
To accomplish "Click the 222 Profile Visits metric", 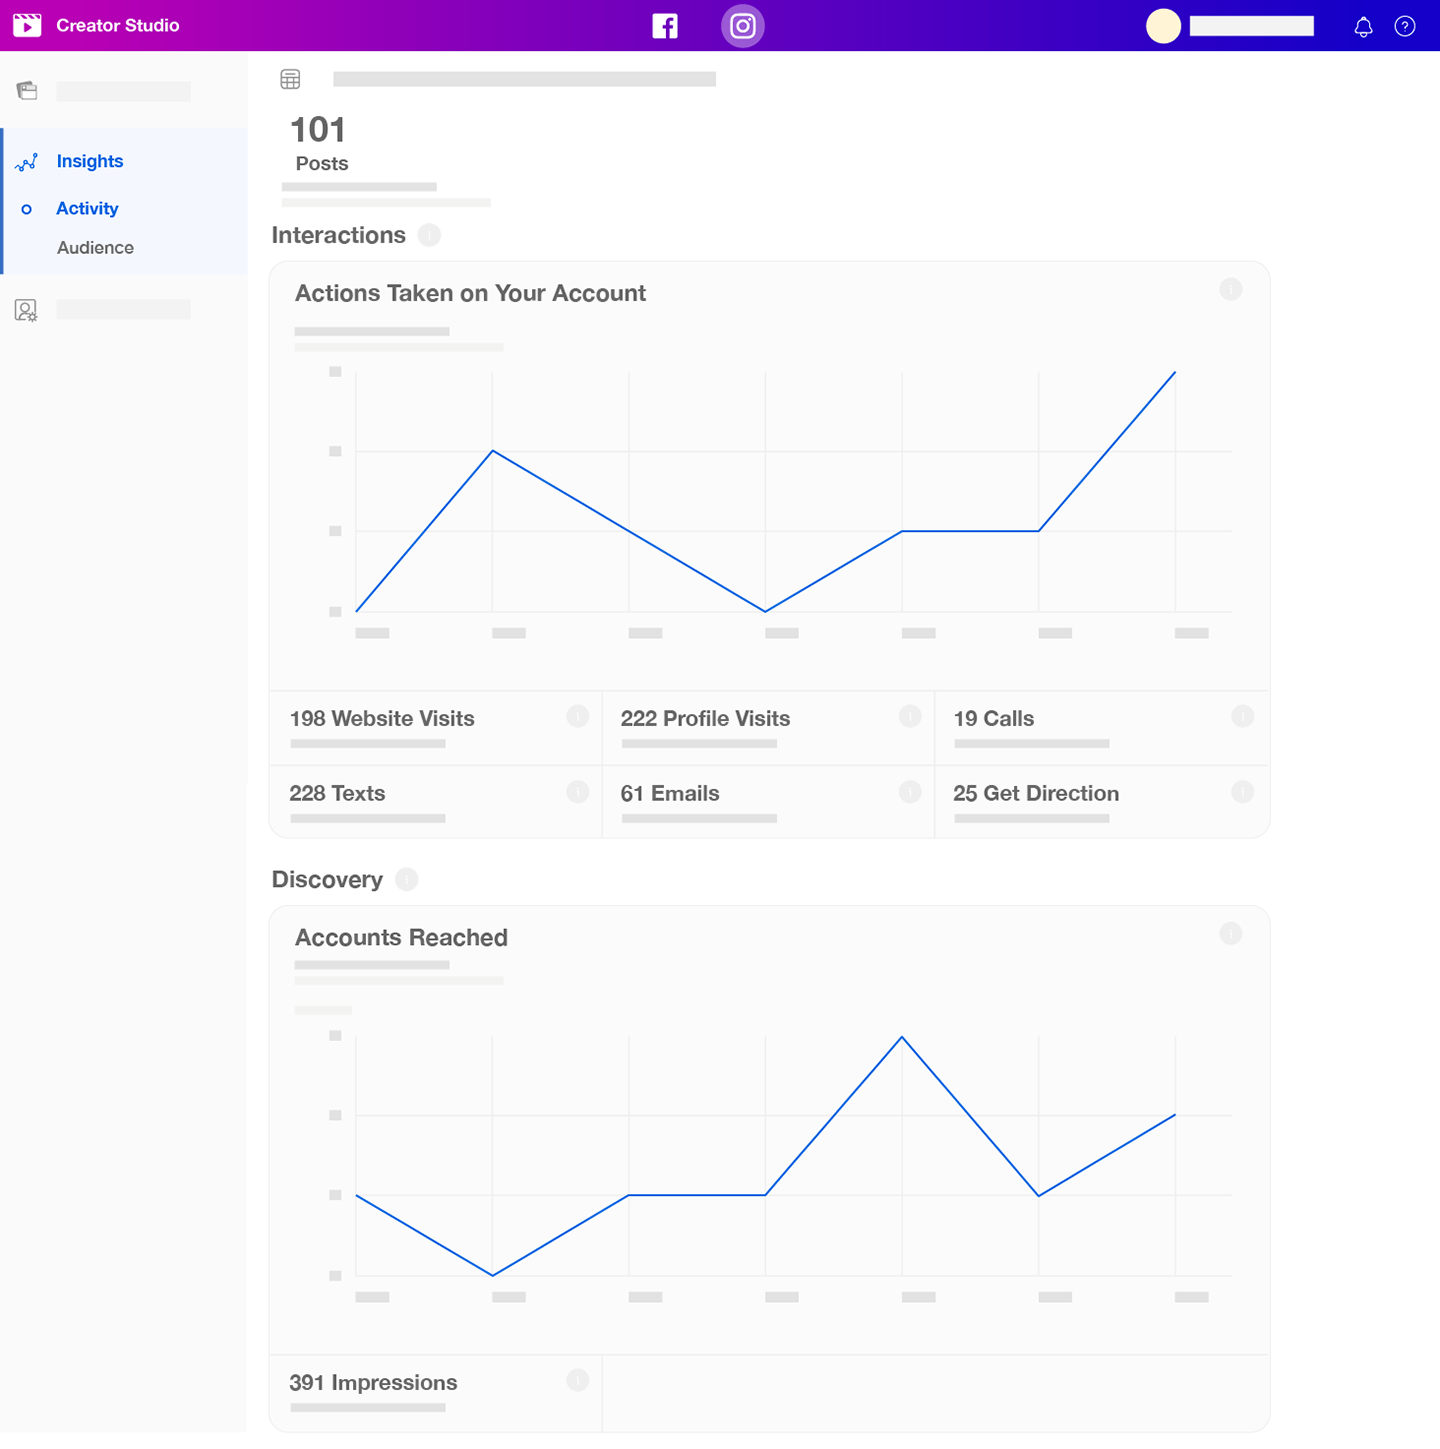I will [705, 718].
